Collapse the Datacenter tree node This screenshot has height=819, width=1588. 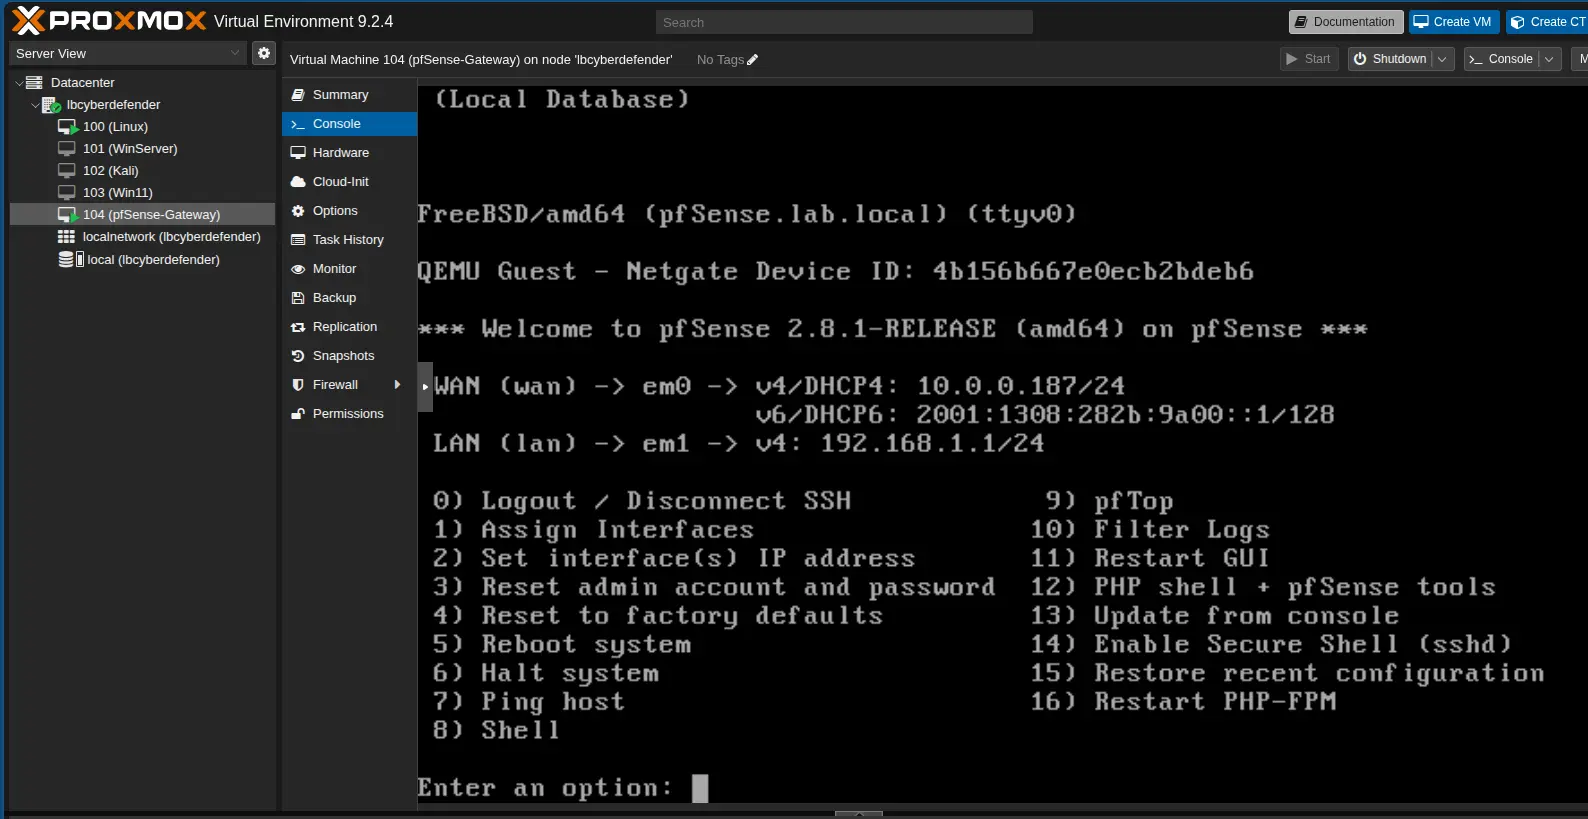[x=19, y=83]
